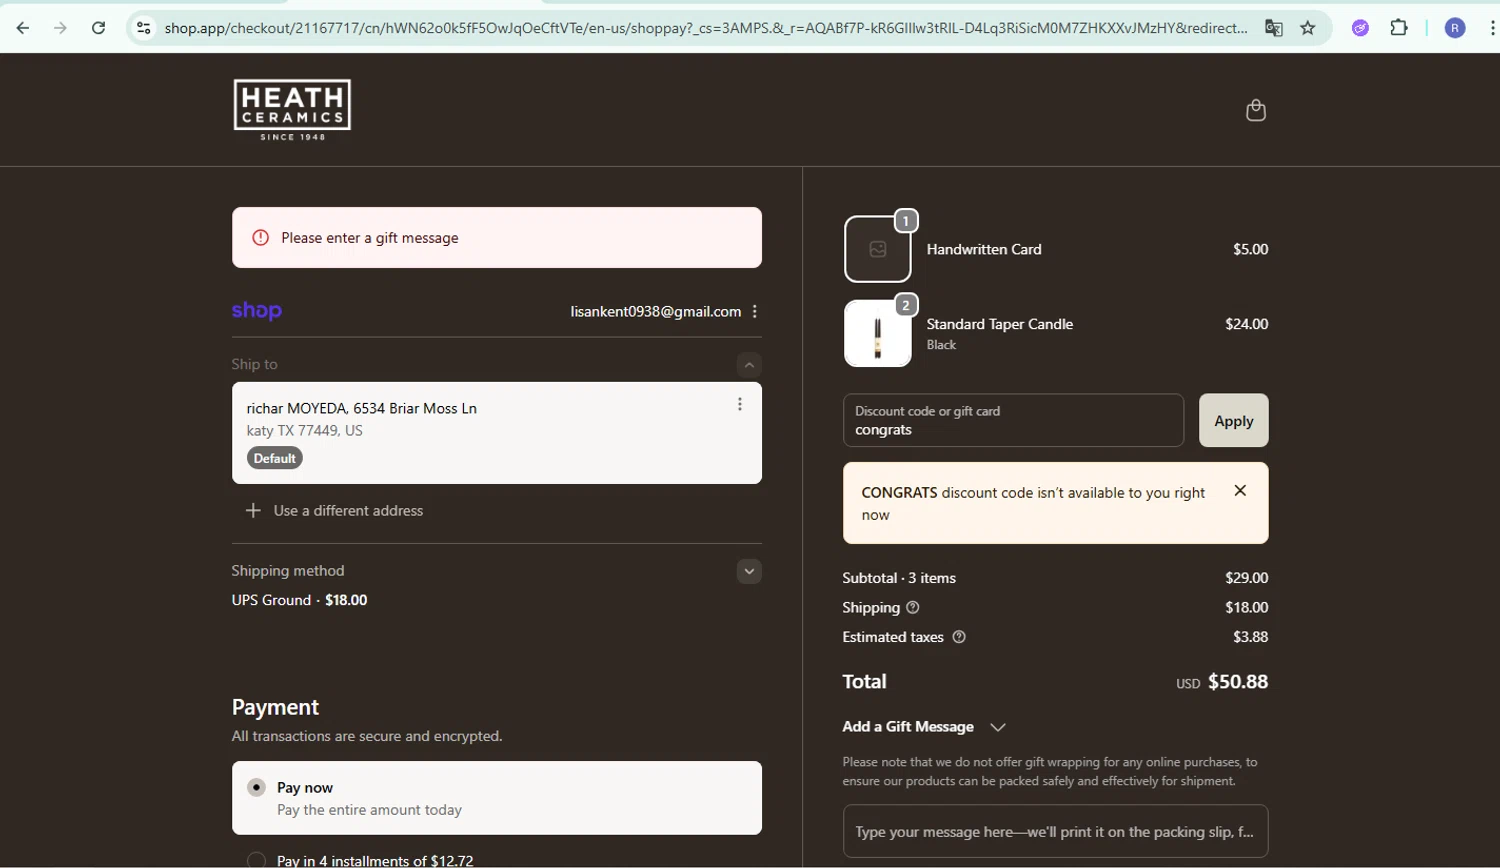Dismiss the CONGRATS discount error message
Screen dimensions: 1500x868
click(1240, 490)
